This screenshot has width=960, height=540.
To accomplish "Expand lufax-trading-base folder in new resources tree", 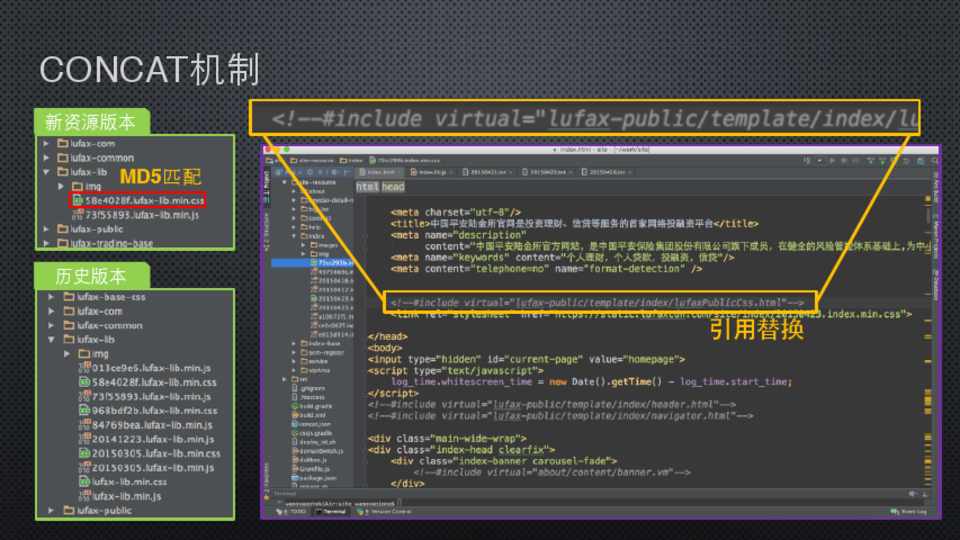I will click(46, 243).
